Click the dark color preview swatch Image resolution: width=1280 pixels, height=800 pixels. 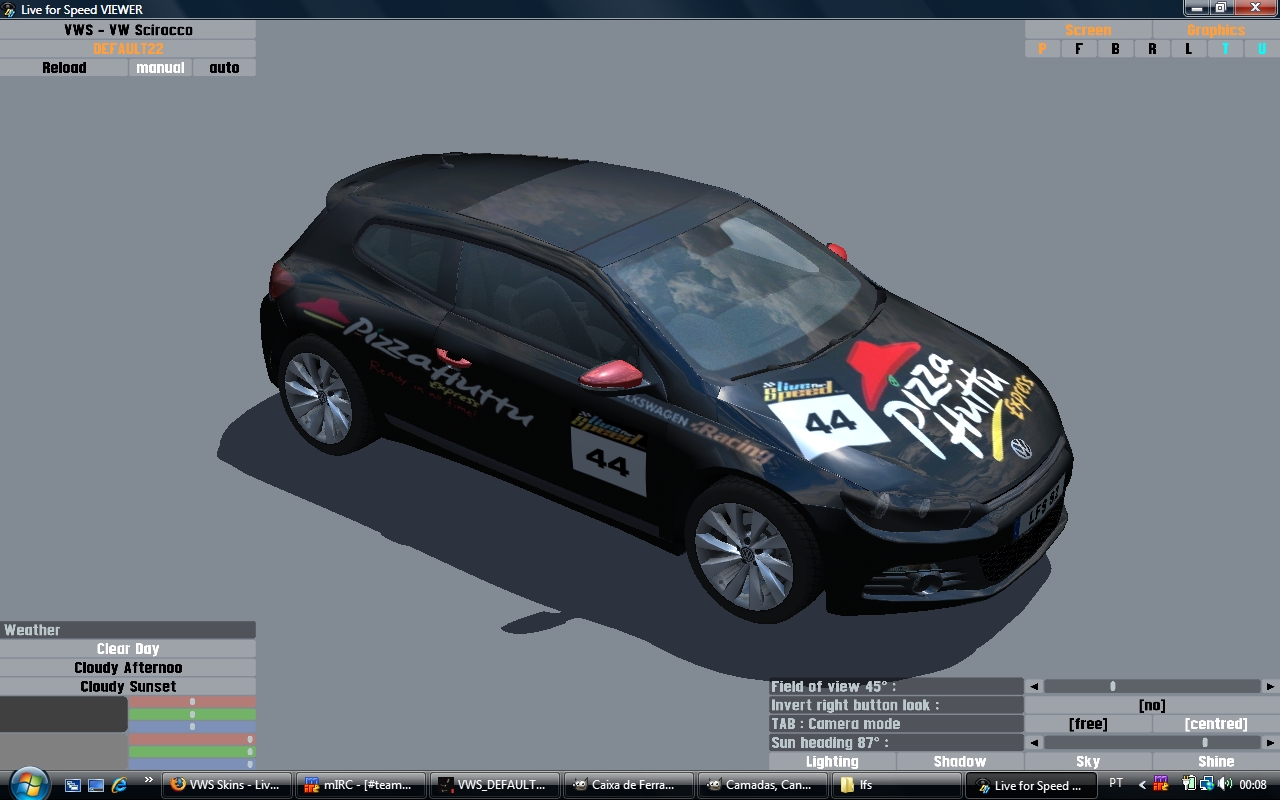pos(64,714)
